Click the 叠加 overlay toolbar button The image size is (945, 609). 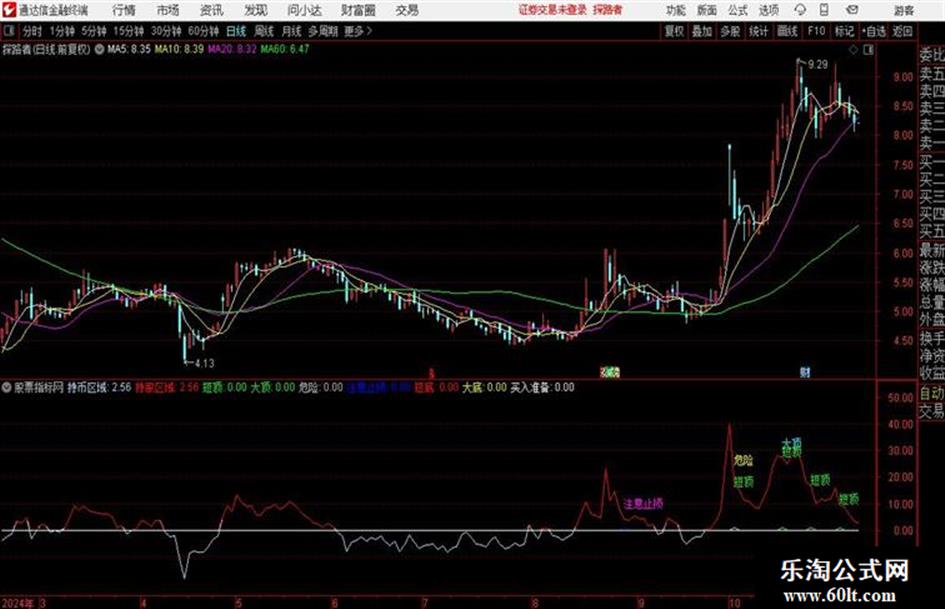[702, 31]
